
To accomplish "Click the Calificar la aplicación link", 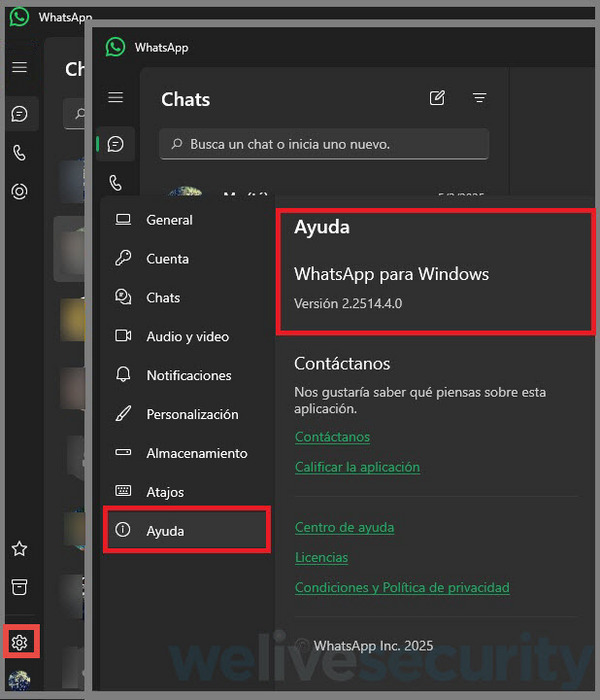I will pyautogui.click(x=357, y=467).
